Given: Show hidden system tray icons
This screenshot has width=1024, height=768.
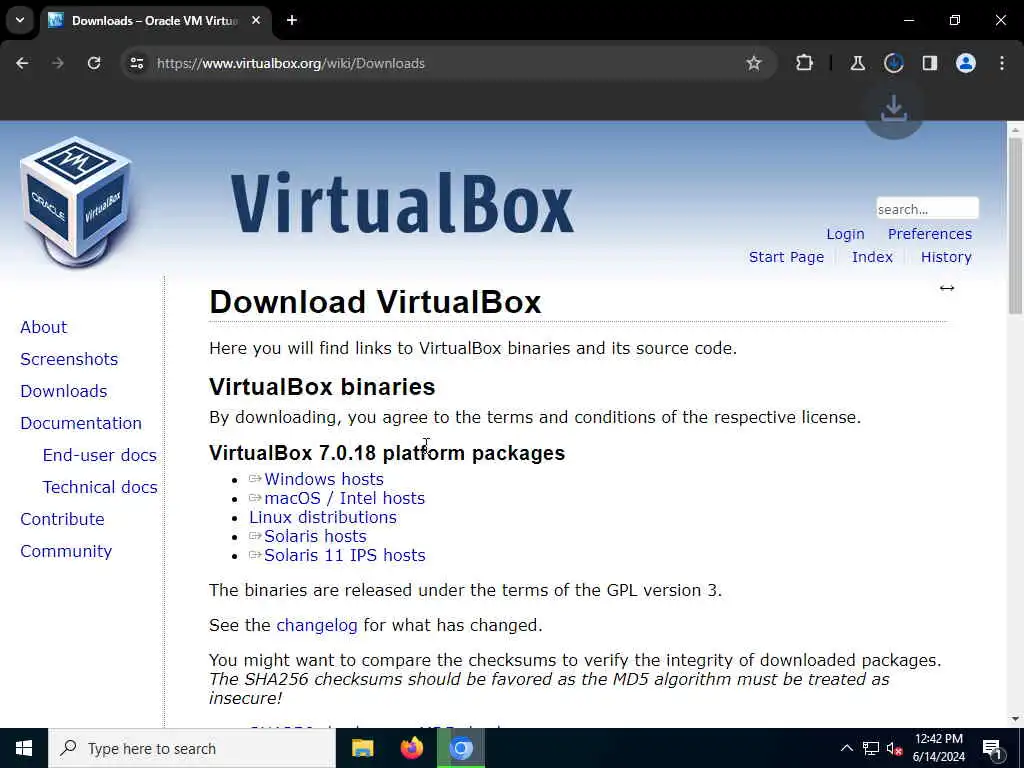Looking at the screenshot, I should click(846, 748).
